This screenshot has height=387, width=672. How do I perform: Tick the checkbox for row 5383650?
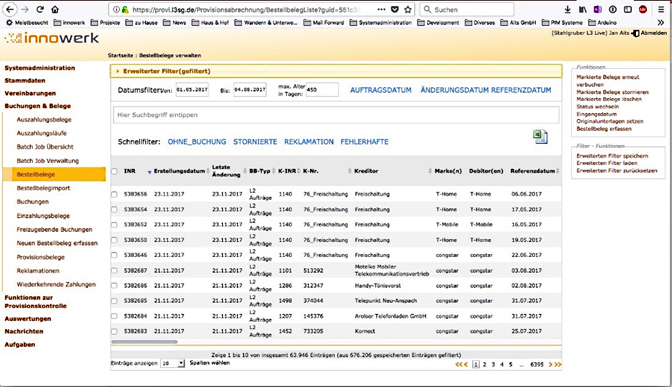click(114, 240)
